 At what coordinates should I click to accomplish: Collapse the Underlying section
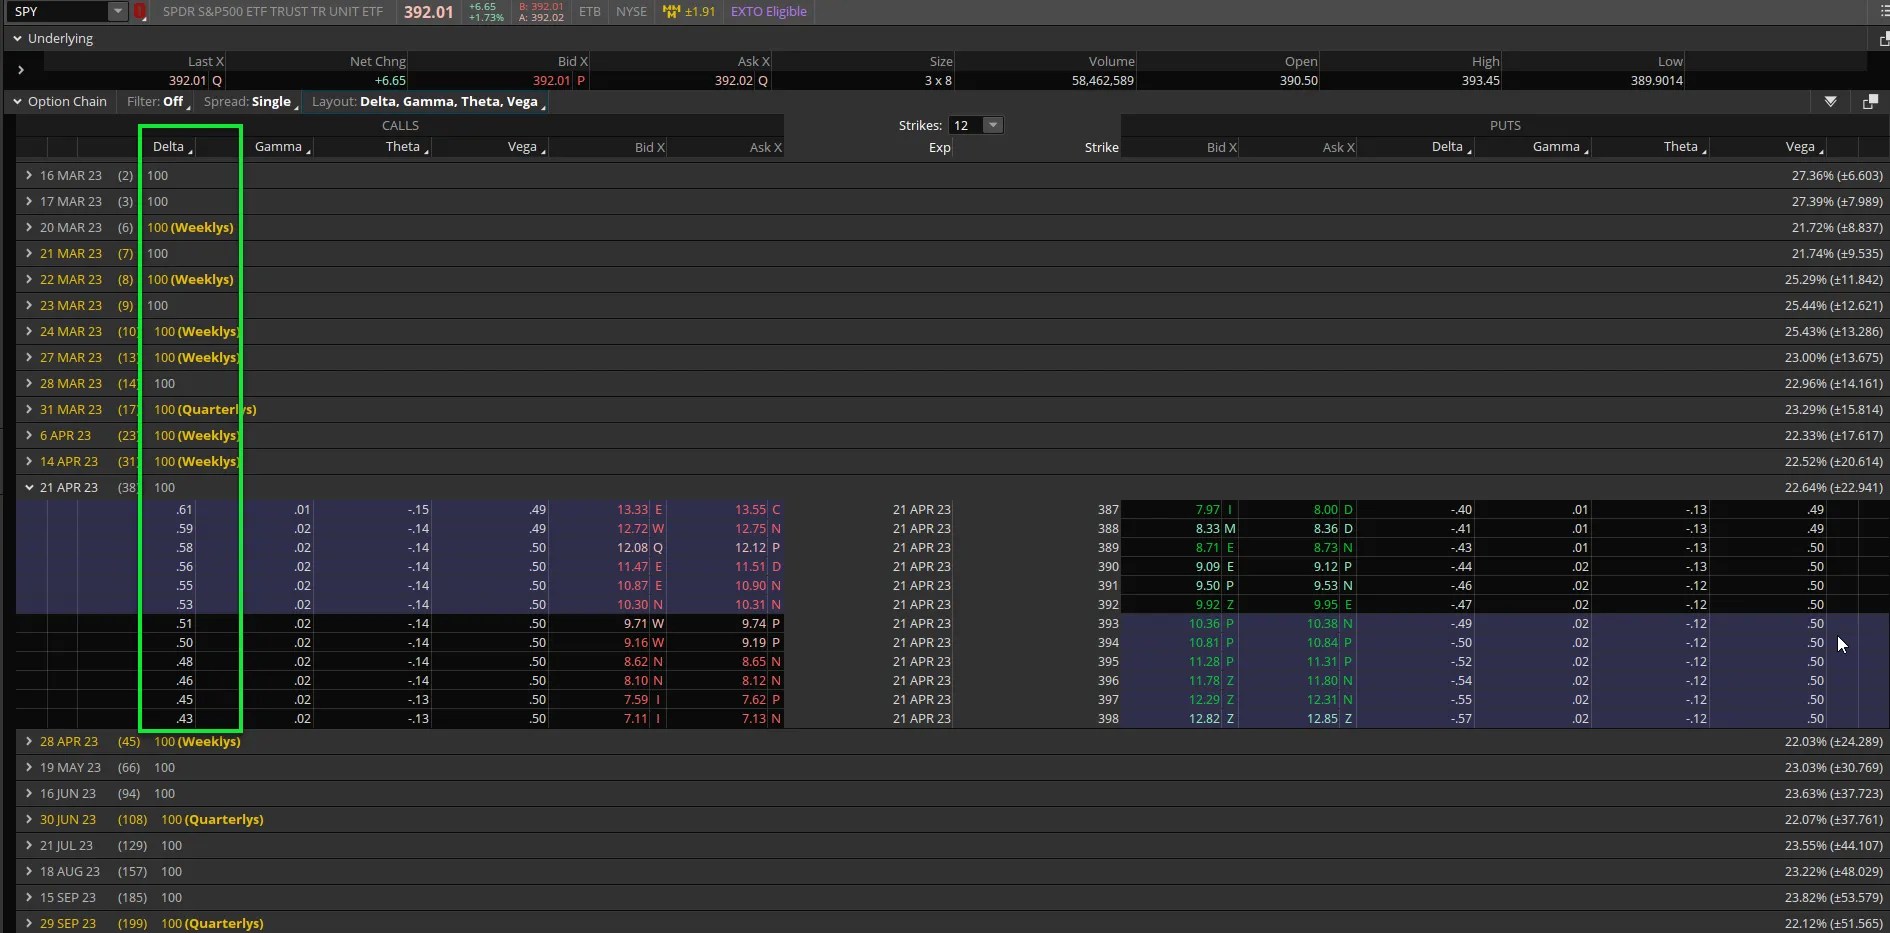click(x=16, y=38)
